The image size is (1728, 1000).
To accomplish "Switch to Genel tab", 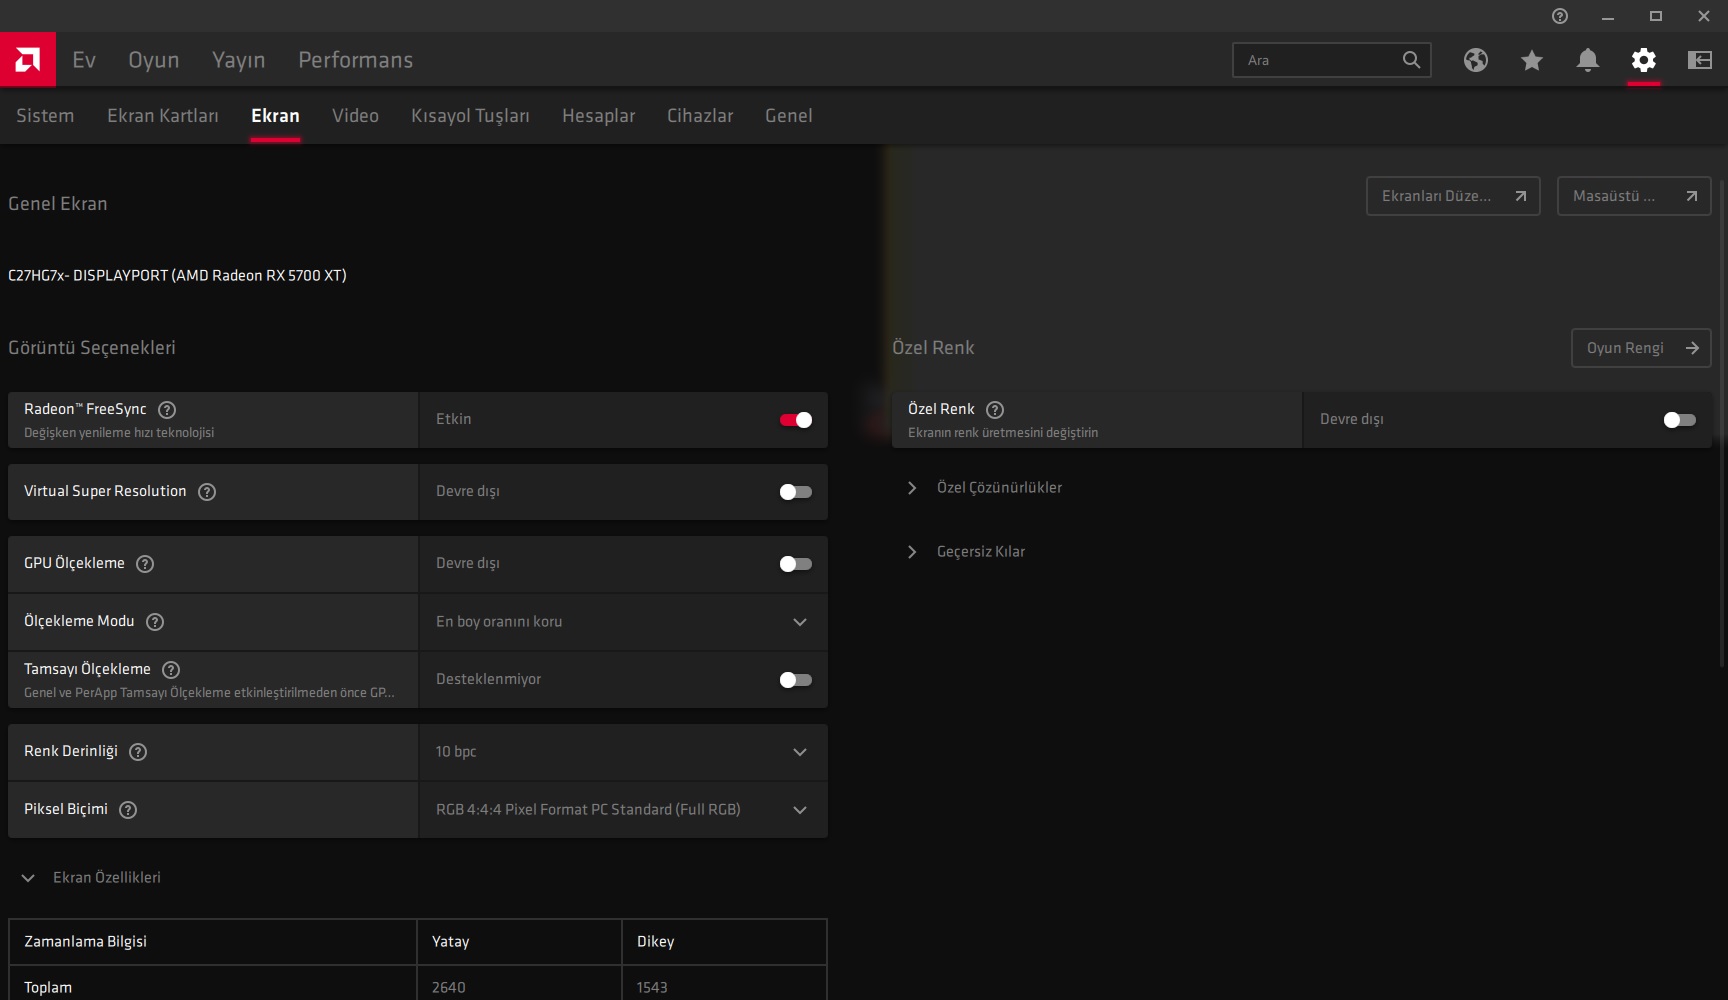I will 789,116.
